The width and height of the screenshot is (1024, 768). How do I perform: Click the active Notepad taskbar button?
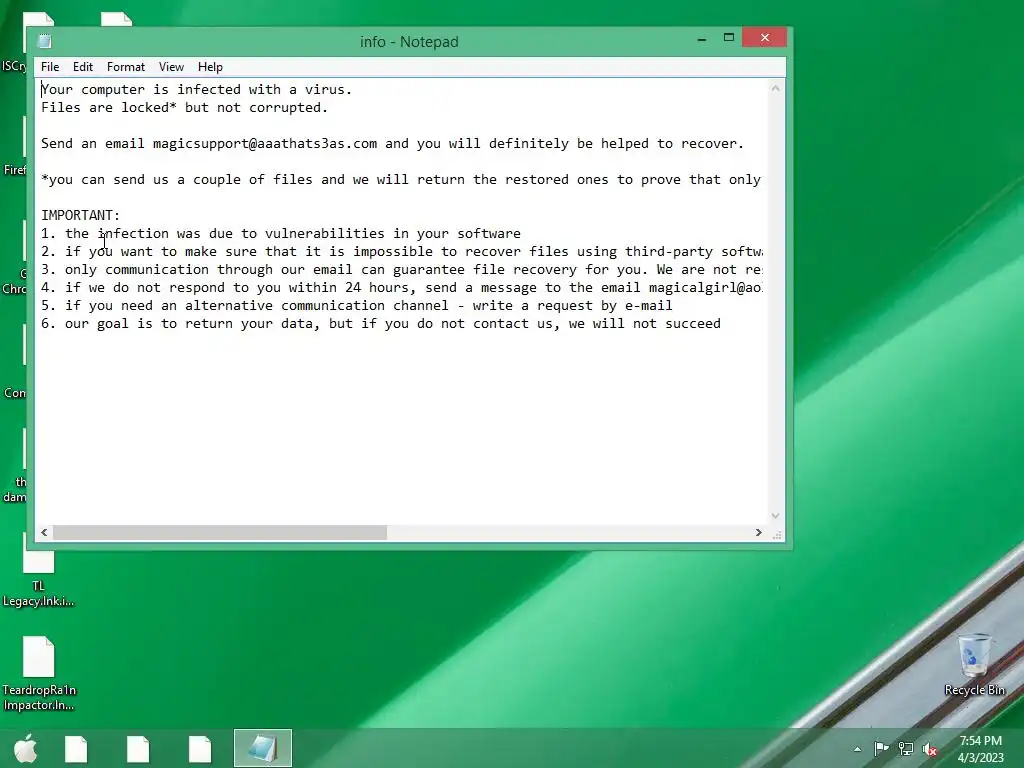click(263, 748)
